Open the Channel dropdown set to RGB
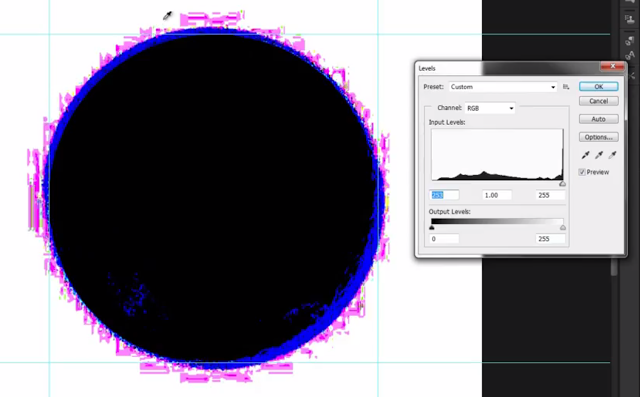Viewport: 640px width, 397px height. 490,108
